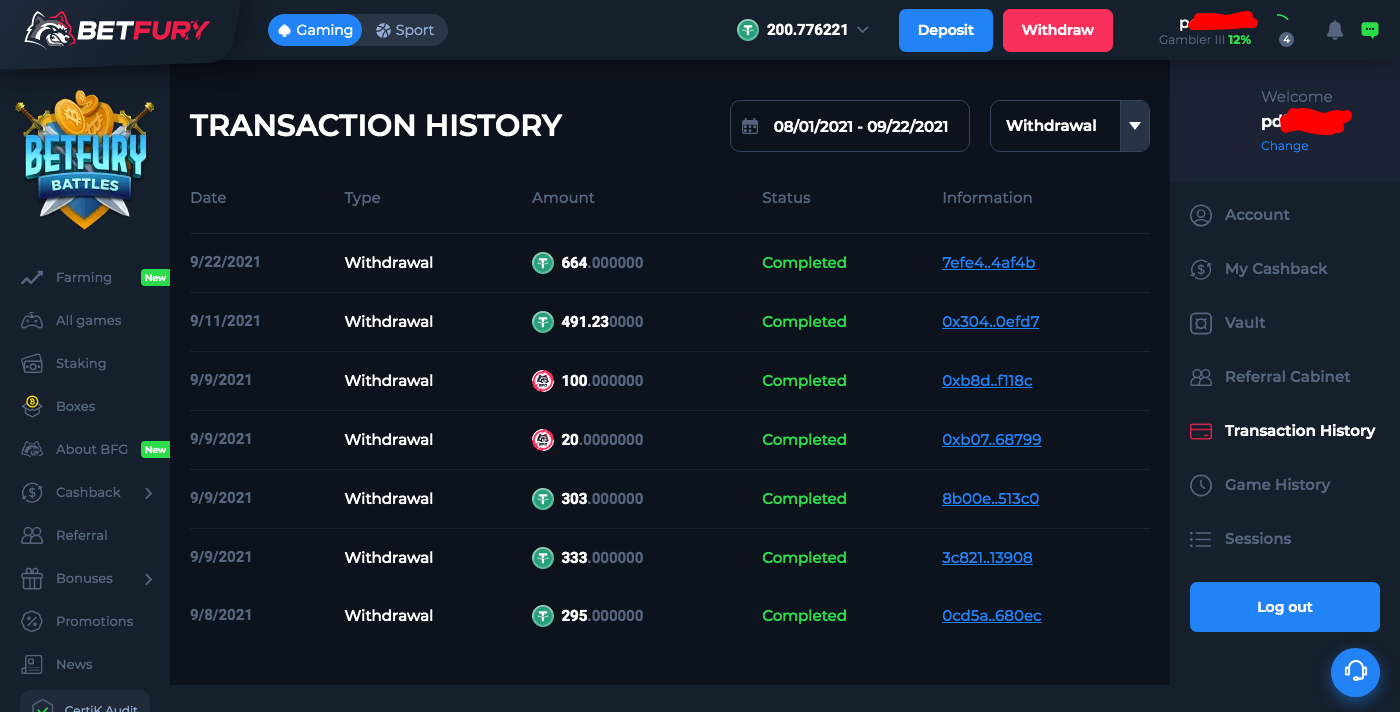
Task: Click the Boxes coin icon
Action: click(32, 406)
